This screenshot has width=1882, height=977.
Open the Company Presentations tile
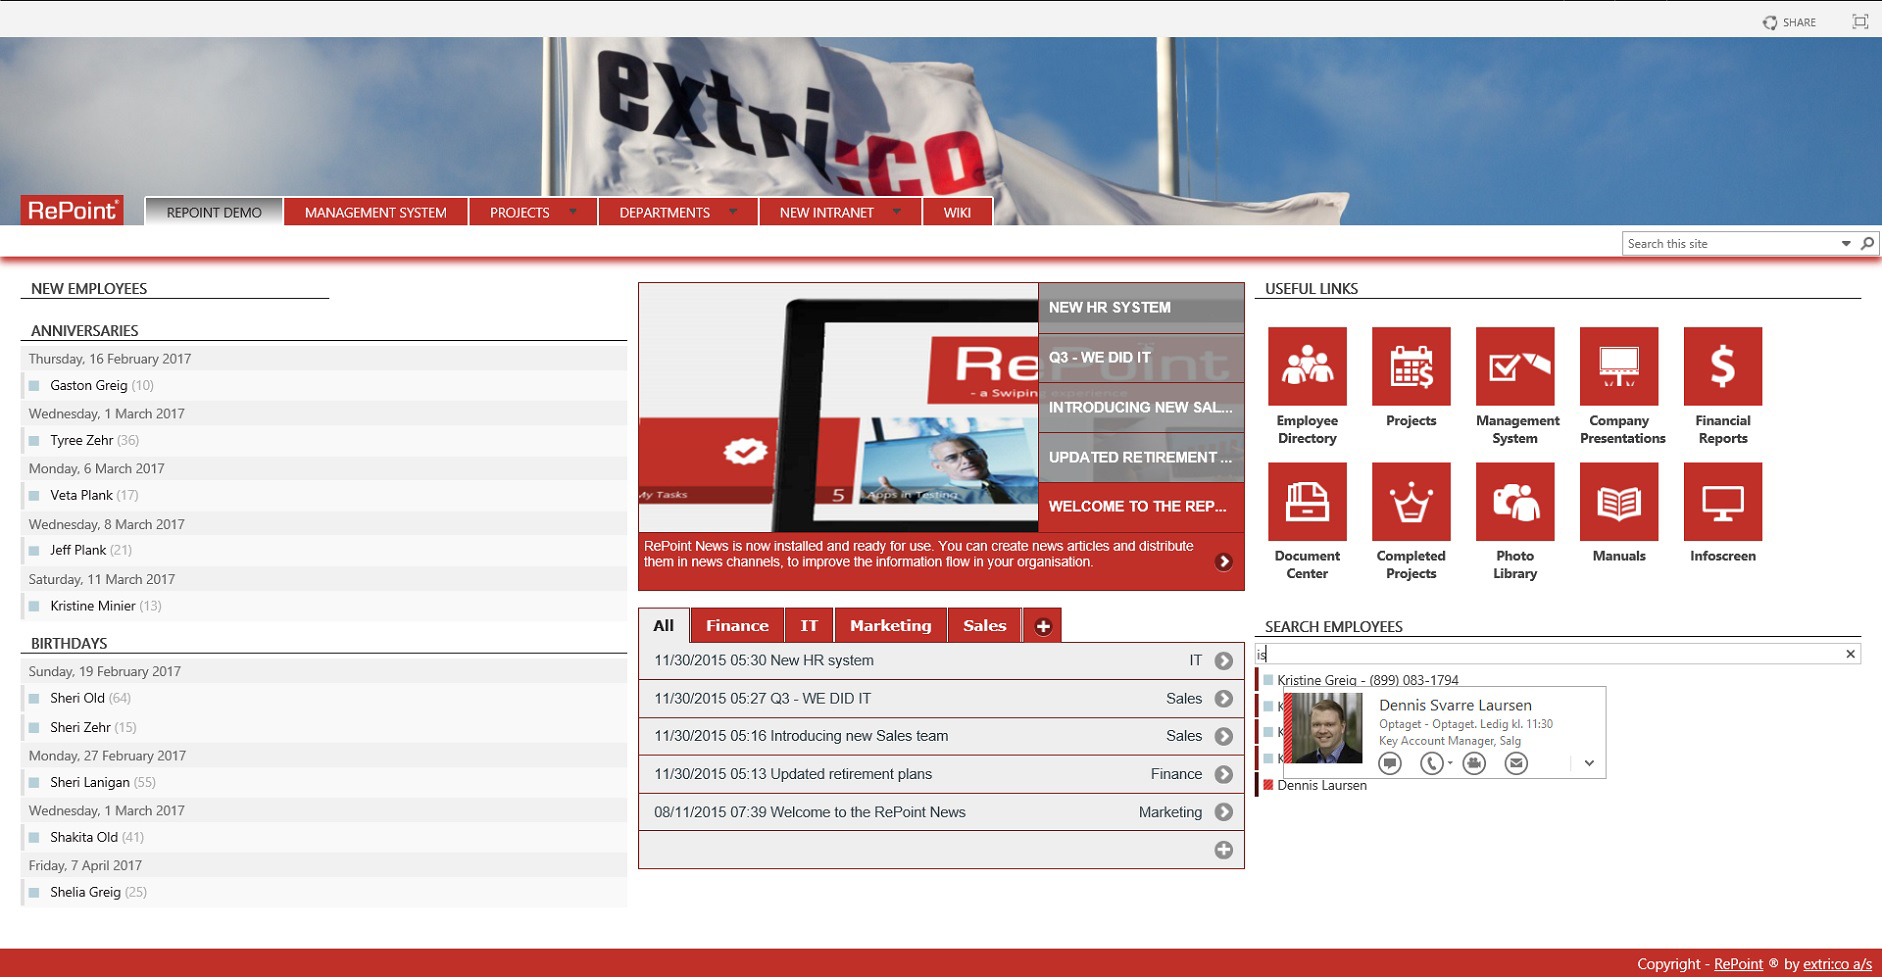[x=1619, y=366]
